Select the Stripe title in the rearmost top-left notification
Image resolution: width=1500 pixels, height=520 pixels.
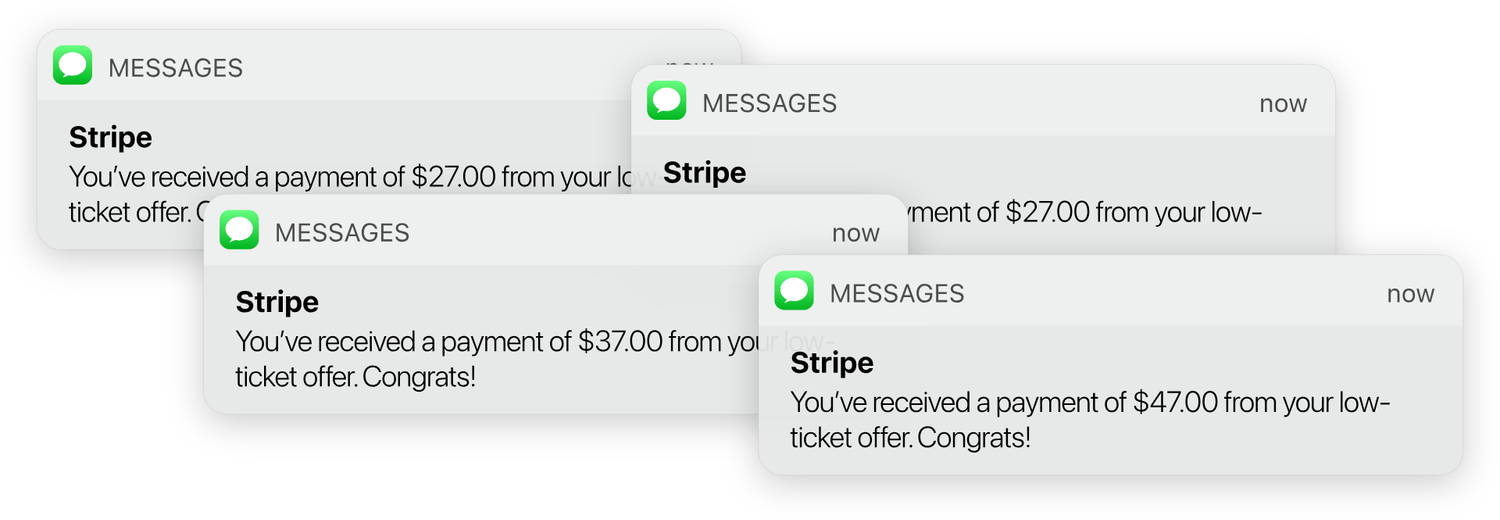point(110,137)
